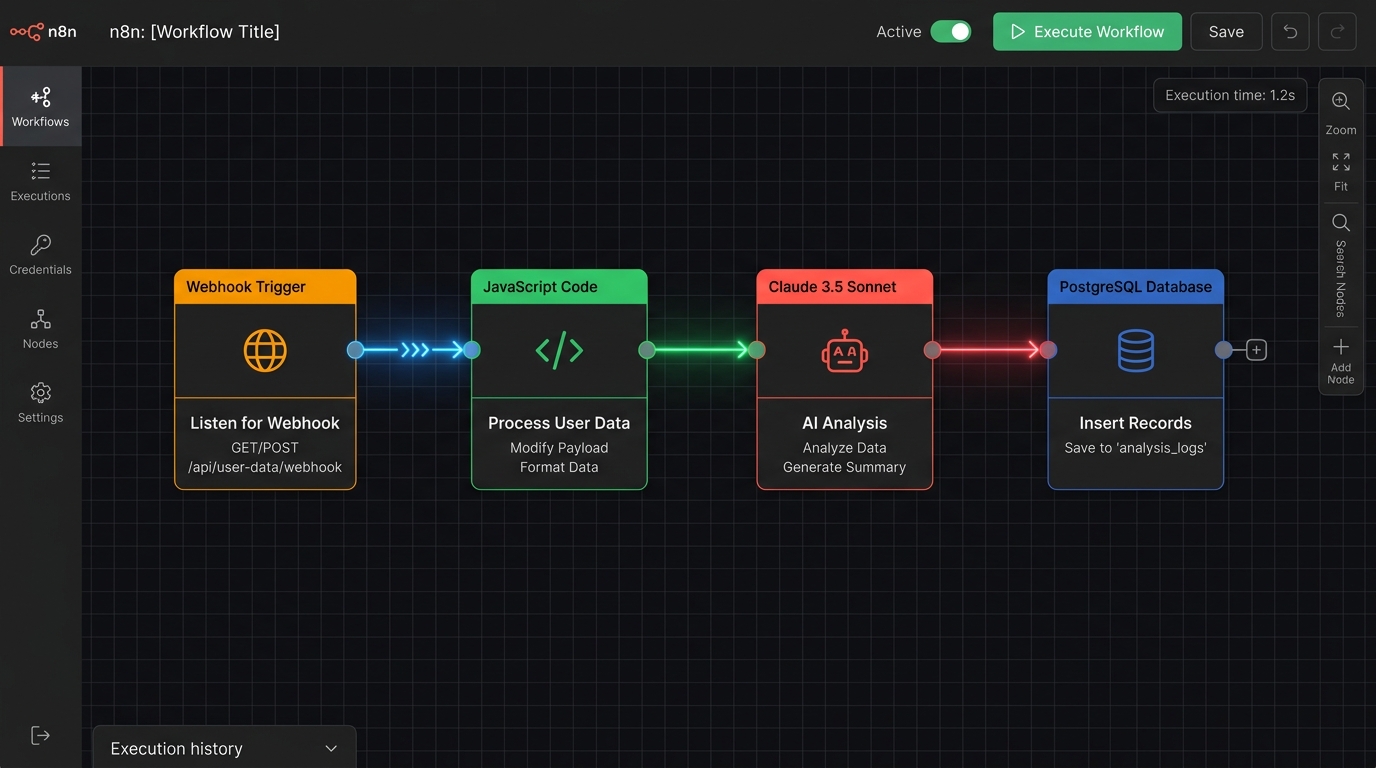Click the Insert Records label

(1135, 423)
